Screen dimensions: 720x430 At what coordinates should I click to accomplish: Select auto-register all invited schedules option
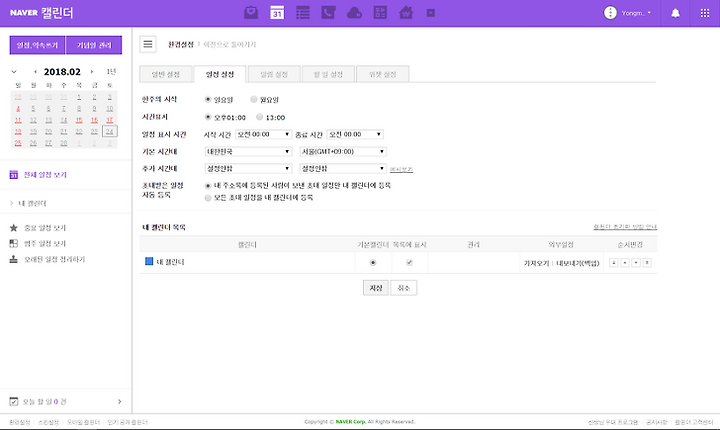[208, 198]
